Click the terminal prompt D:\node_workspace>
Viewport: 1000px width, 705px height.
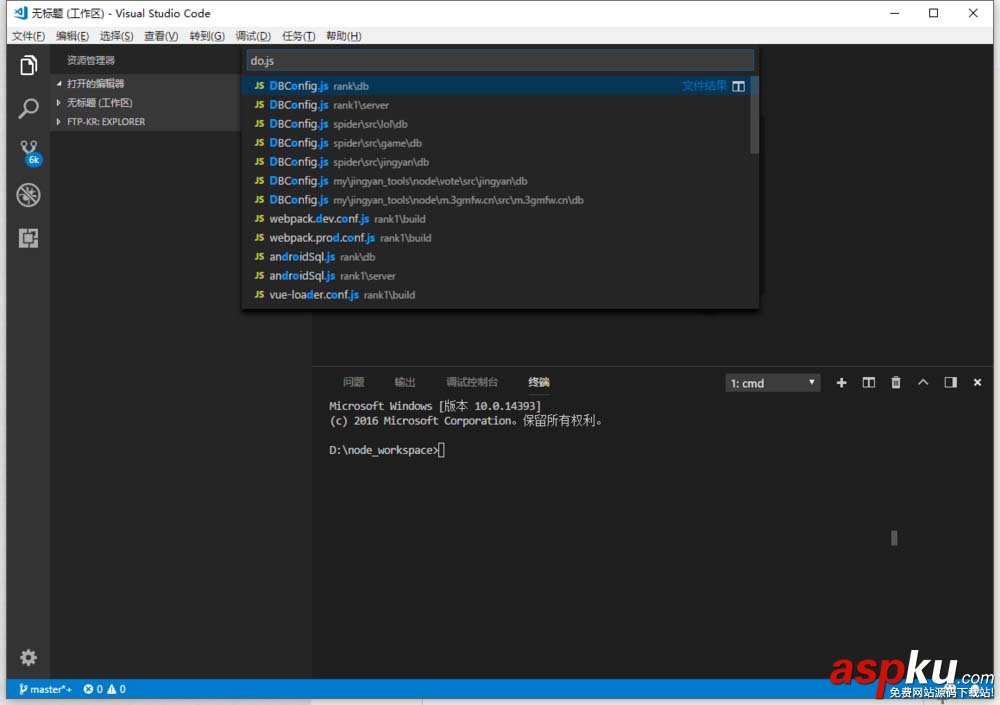(384, 450)
